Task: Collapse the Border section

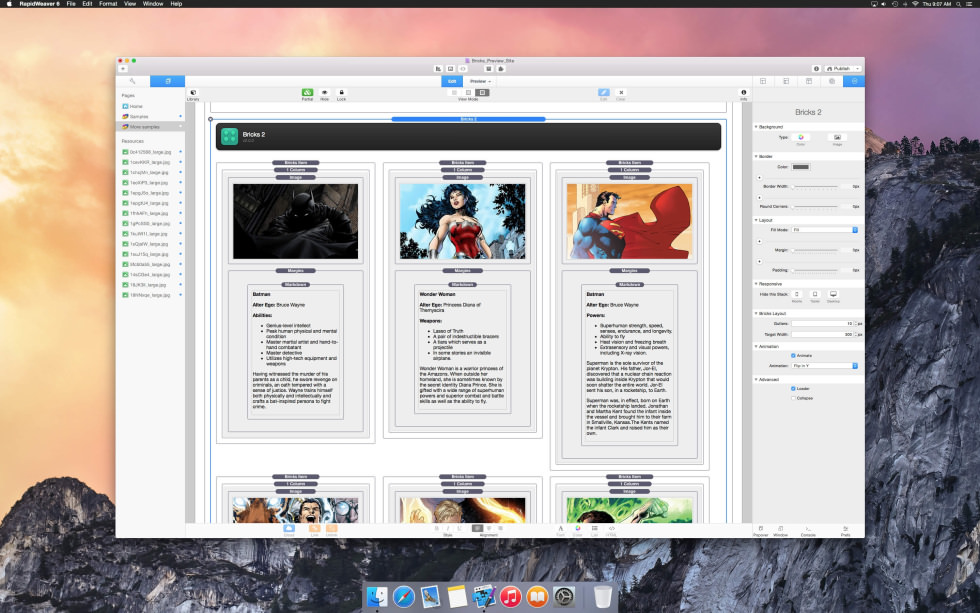Action: 756,156
